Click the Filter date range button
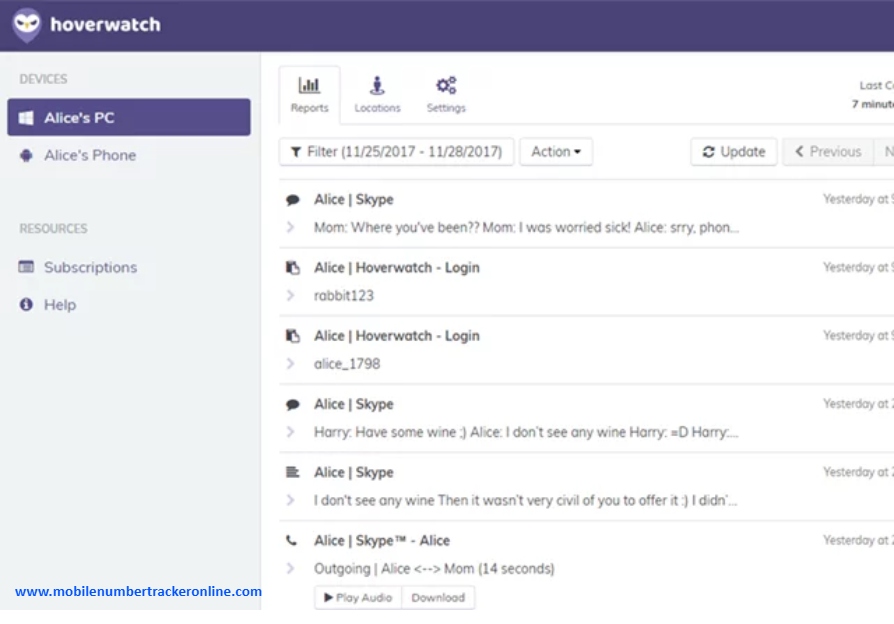 (396, 152)
